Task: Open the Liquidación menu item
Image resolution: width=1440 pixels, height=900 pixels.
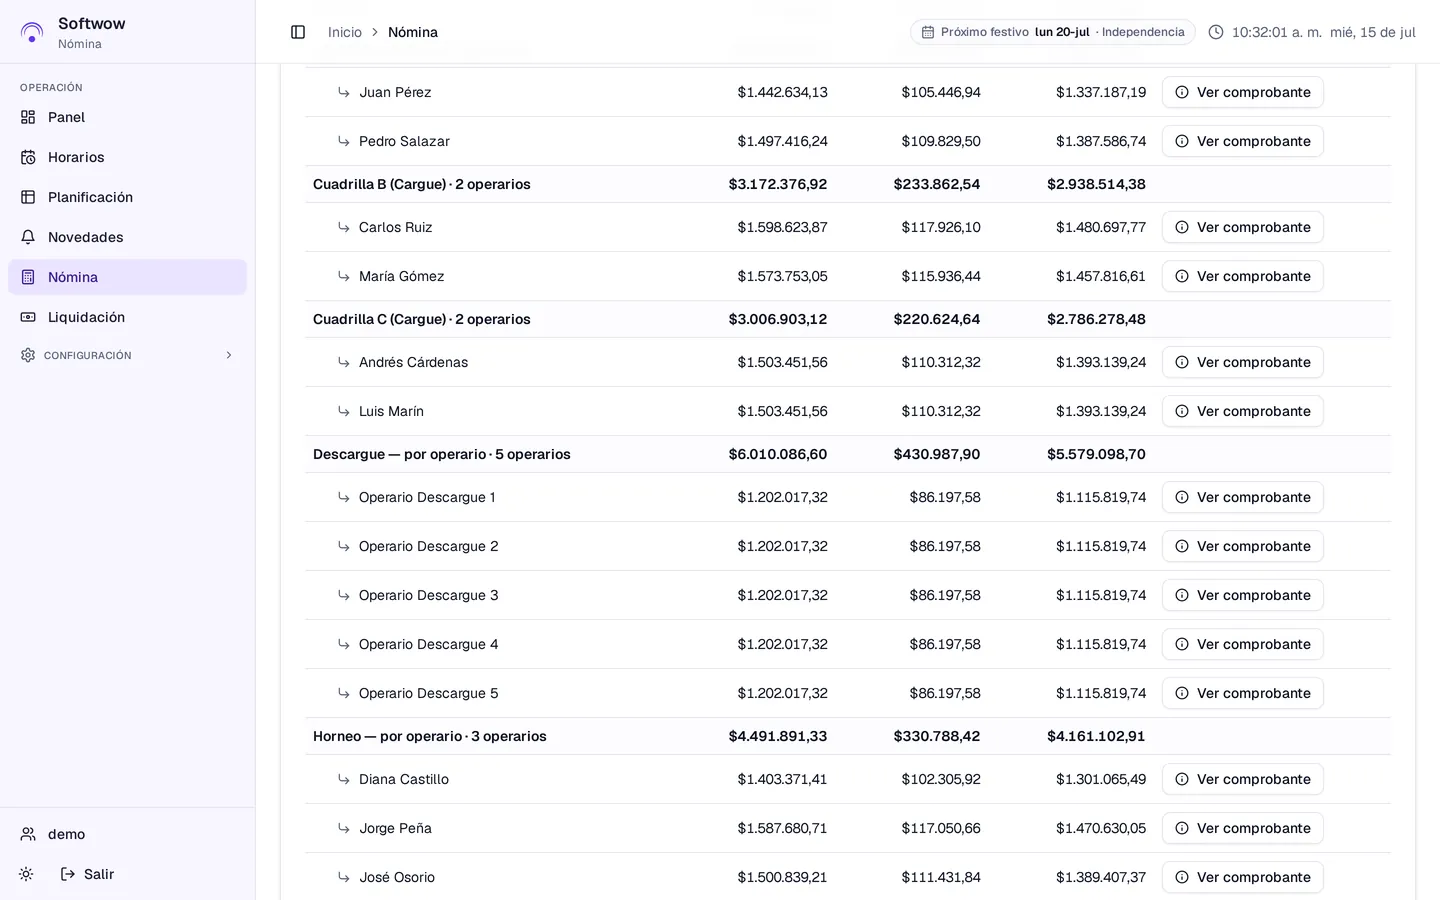Action: 128,317
